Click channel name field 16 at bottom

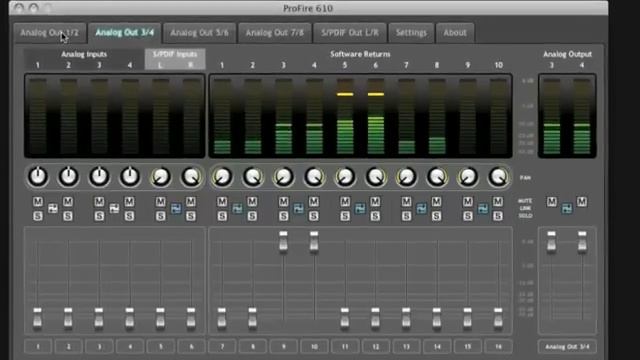point(498,347)
